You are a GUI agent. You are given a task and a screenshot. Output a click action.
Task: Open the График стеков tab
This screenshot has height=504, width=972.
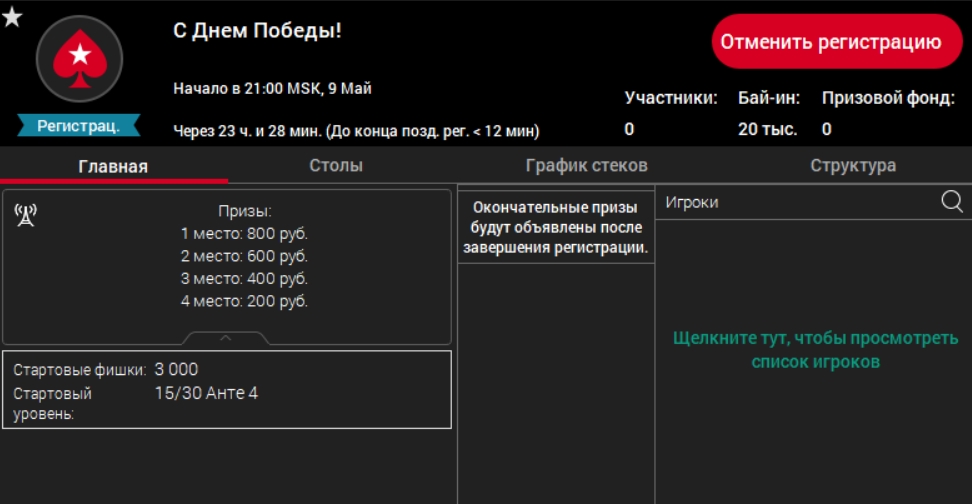pos(586,166)
